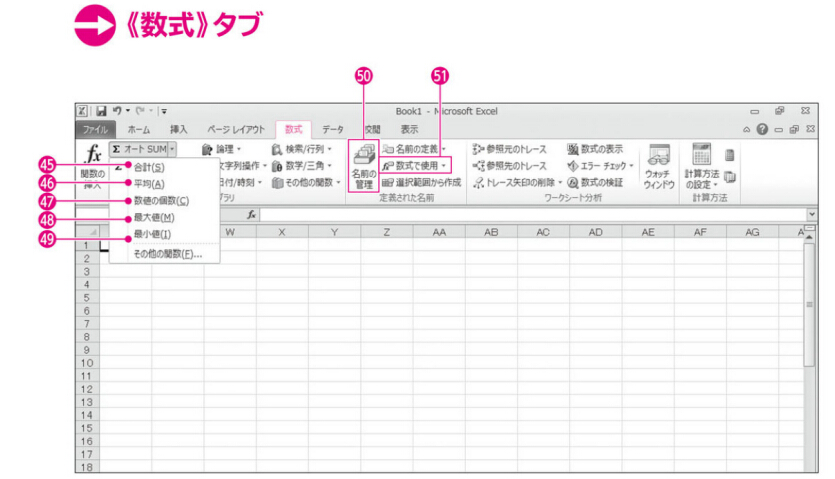Screen dimensions: 835x479
Task: Click the Excel application icon in title bar
Action: pyautogui.click(x=83, y=111)
